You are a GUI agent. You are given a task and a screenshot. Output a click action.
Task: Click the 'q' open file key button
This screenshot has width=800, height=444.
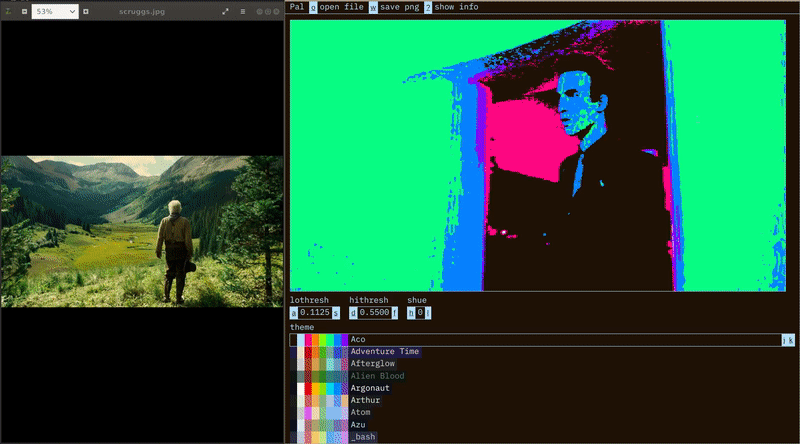click(313, 7)
